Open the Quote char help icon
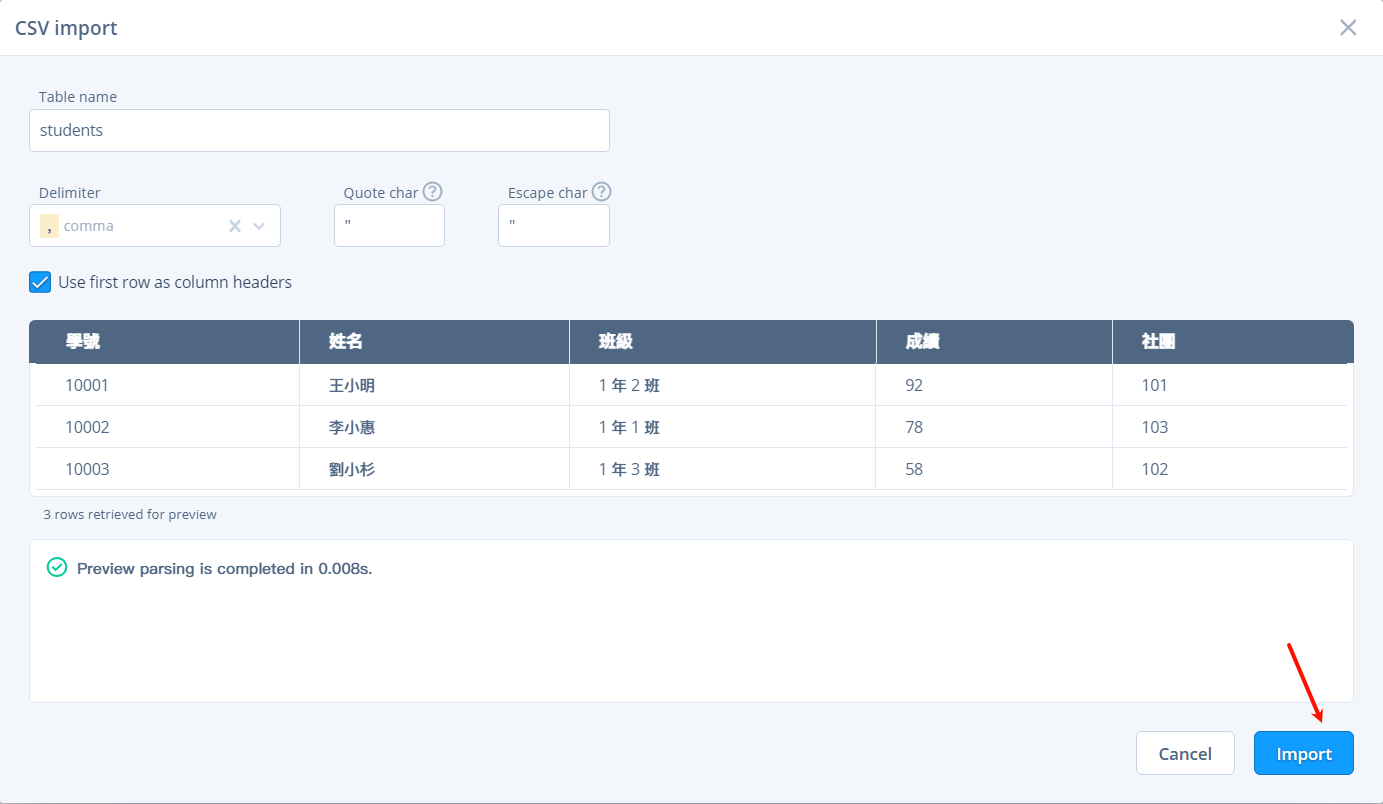 tap(432, 192)
